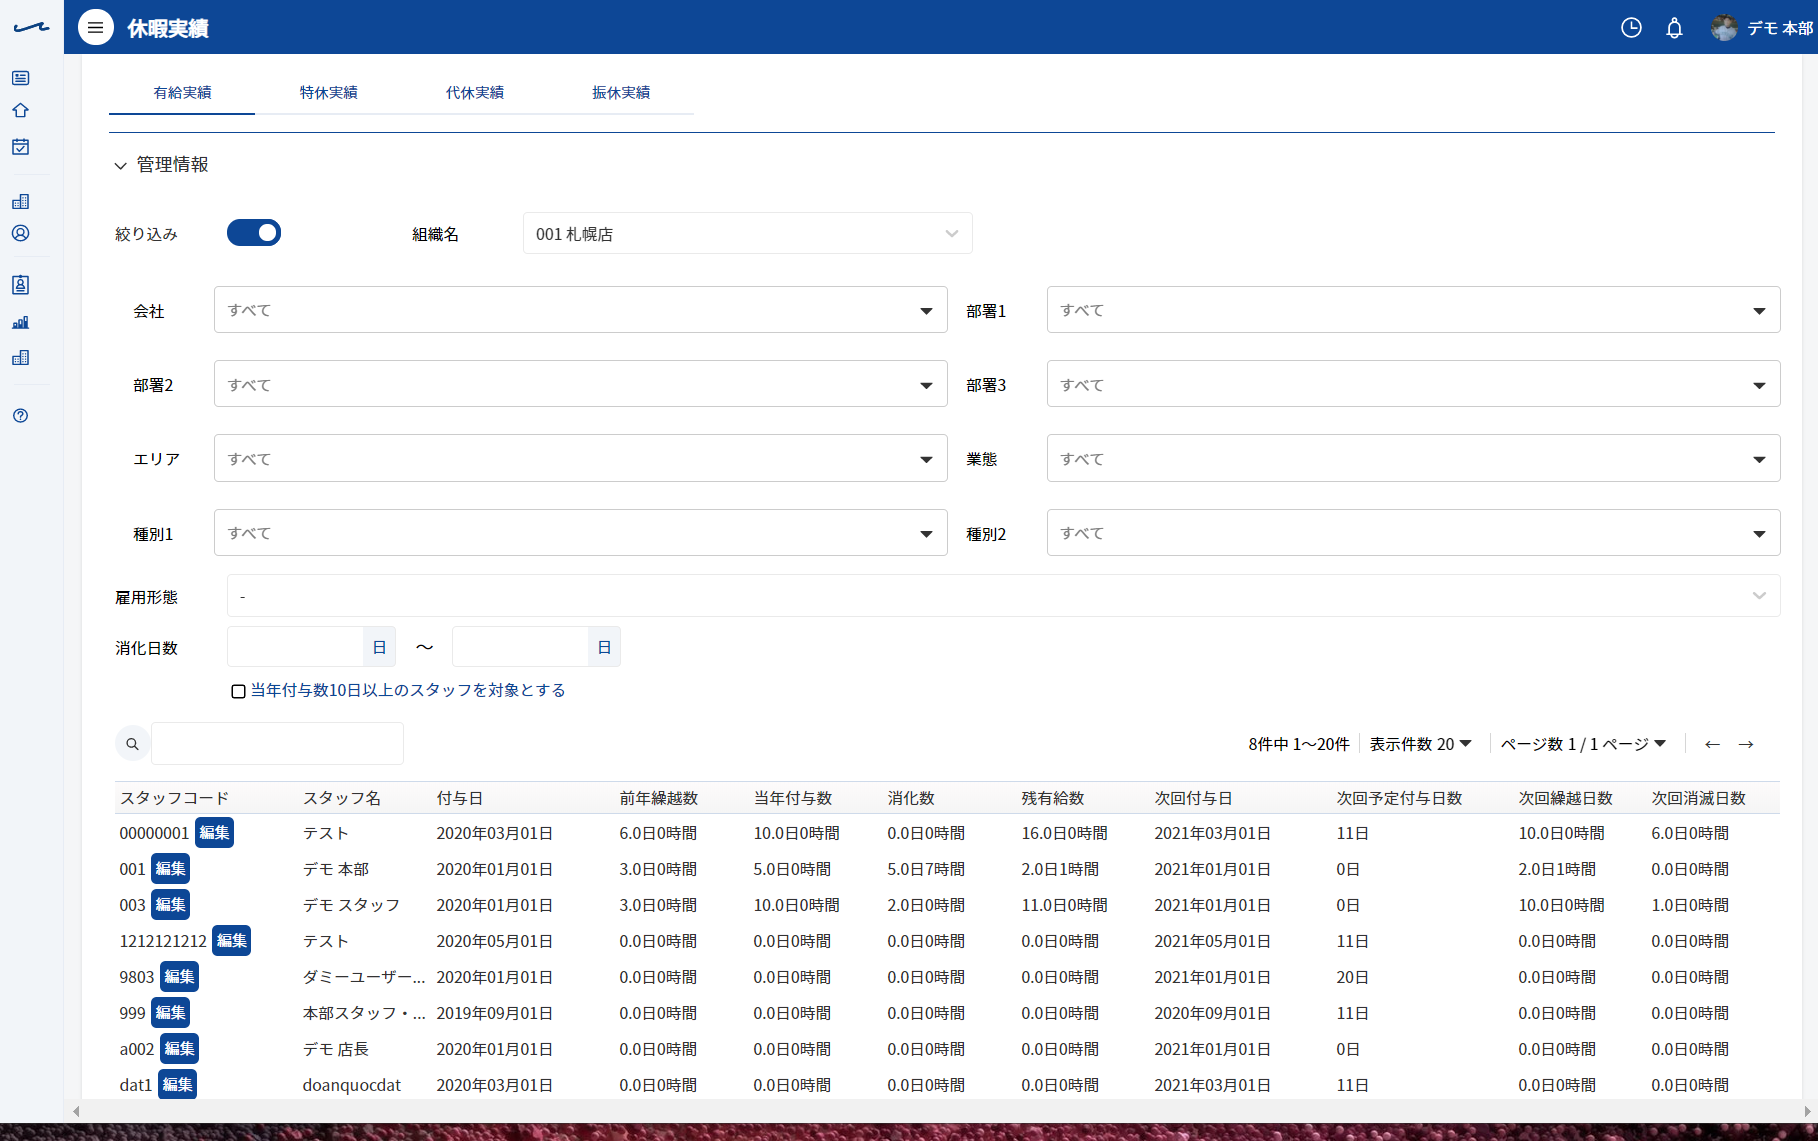This screenshot has height=1141, width=1818.
Task: Click staff name デモ 店長
Action: [x=336, y=1049]
